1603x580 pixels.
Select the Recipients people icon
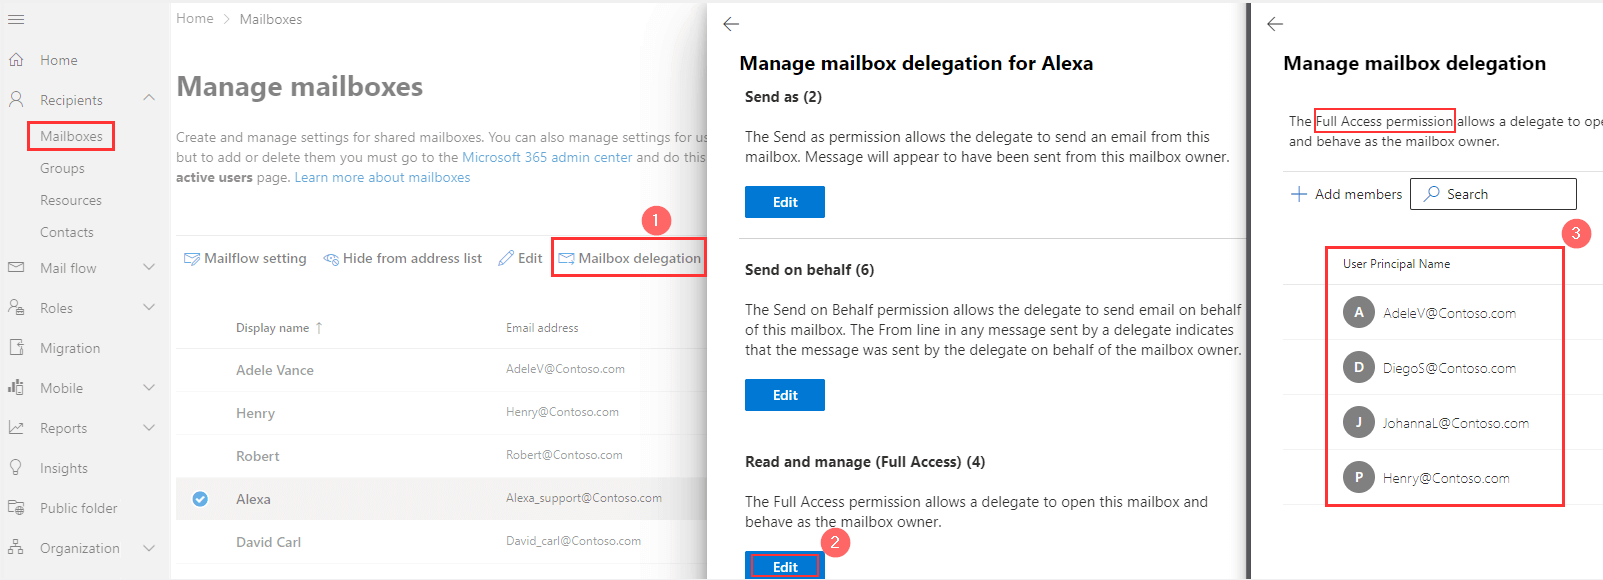click(x=18, y=99)
